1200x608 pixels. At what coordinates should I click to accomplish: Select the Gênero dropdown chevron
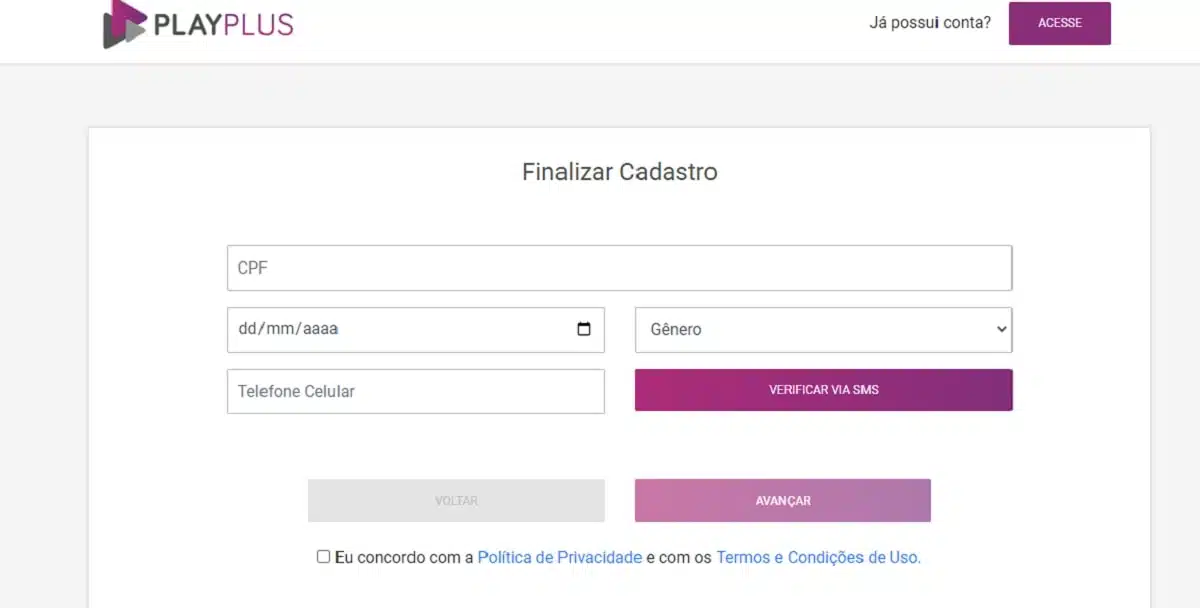pyautogui.click(x=1000, y=329)
